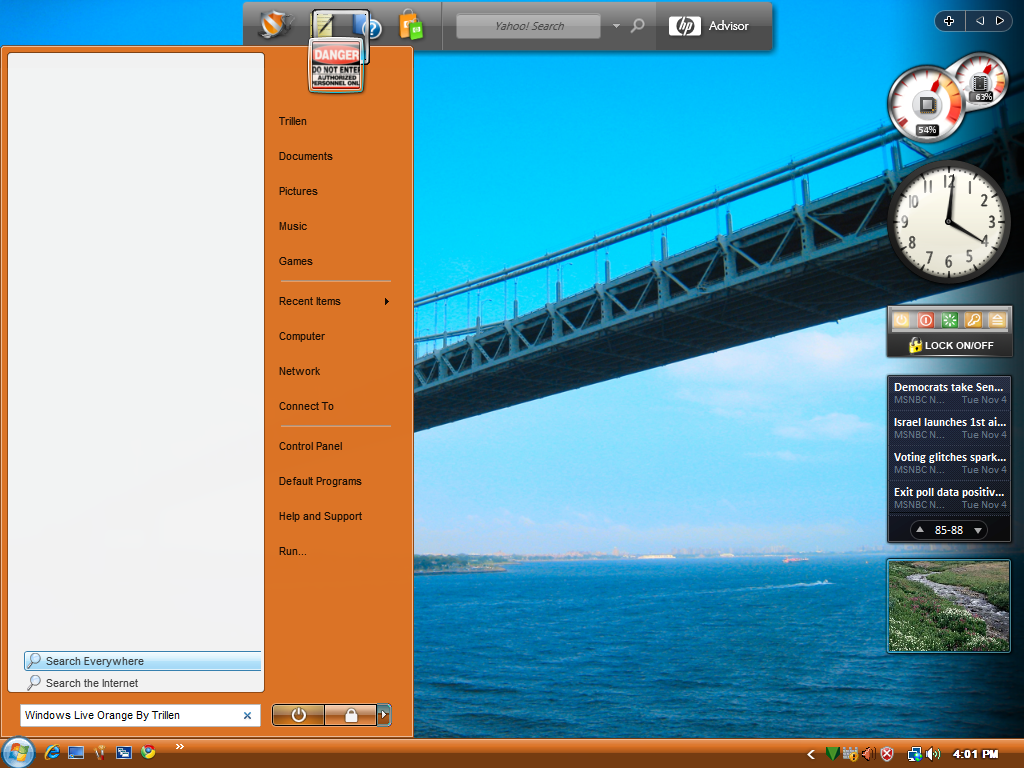Click the Search Everywhere link
The image size is (1024, 768).
(95, 661)
